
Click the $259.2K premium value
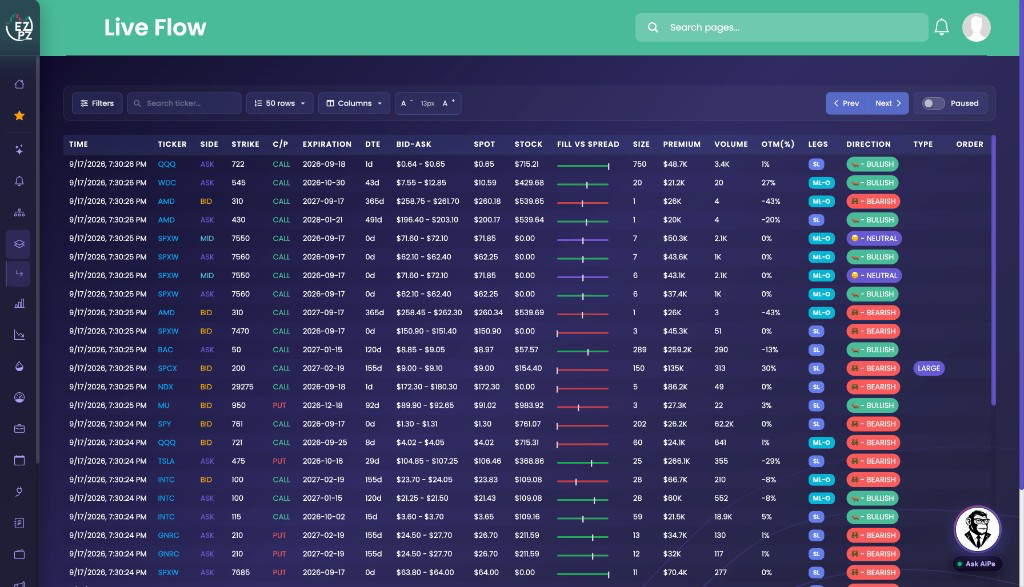click(x=677, y=350)
